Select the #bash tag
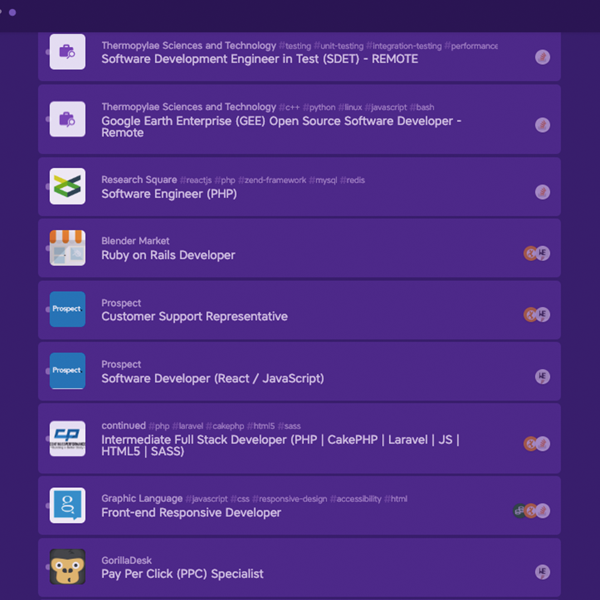Viewport: 600px width, 600px height. (x=422, y=107)
